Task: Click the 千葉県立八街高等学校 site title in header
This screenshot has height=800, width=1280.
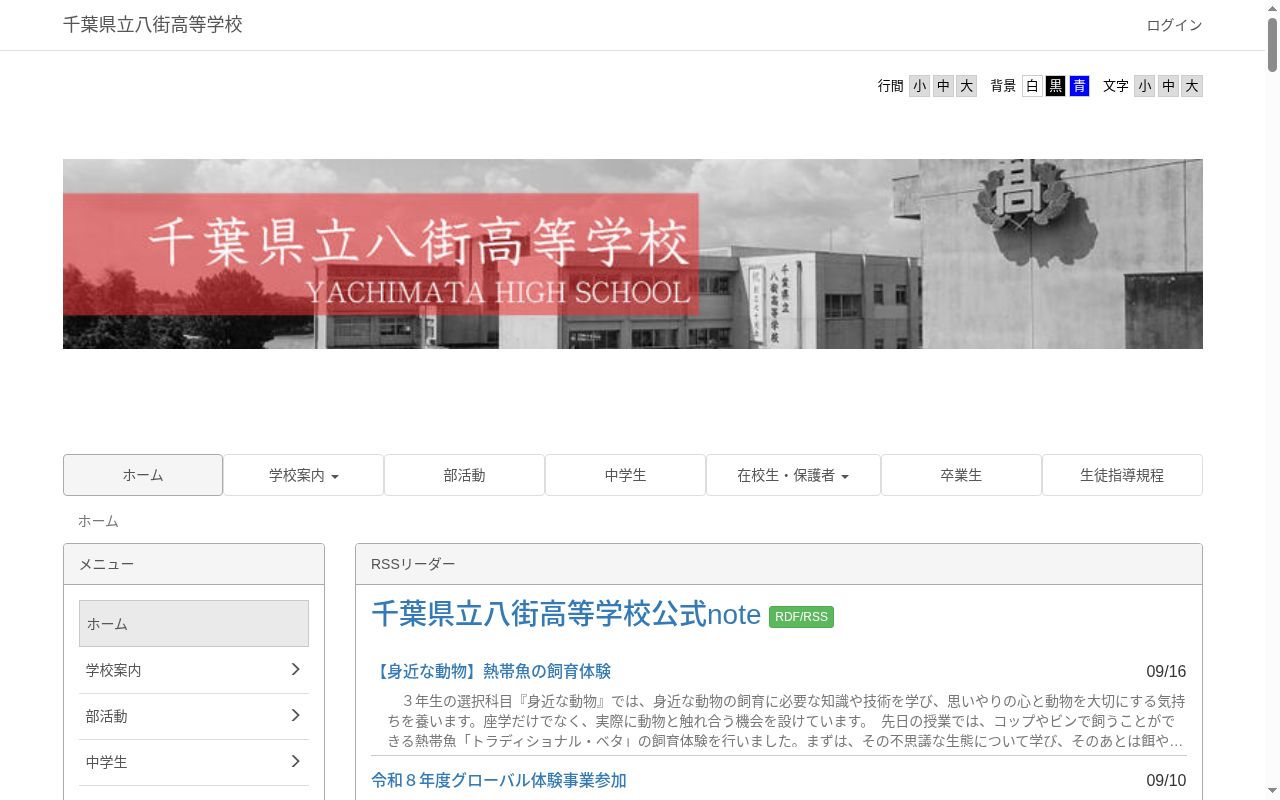Action: 153,25
